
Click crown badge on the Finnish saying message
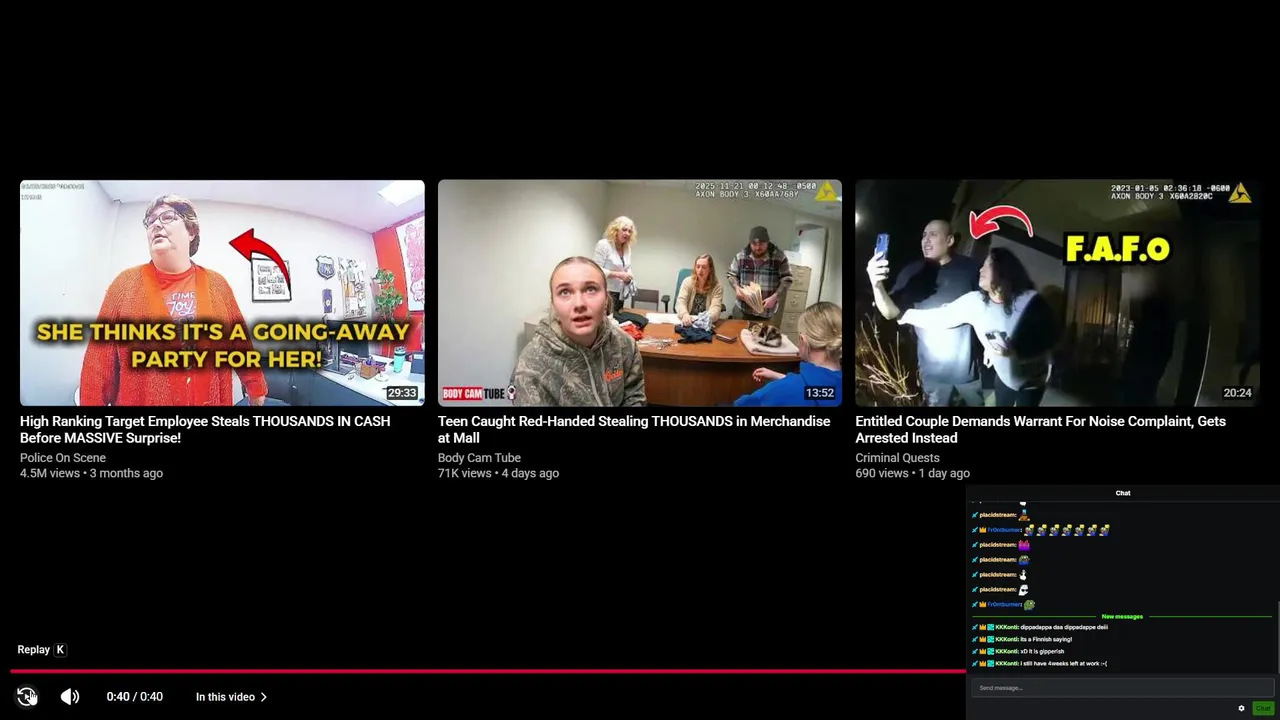pyautogui.click(x=983, y=639)
